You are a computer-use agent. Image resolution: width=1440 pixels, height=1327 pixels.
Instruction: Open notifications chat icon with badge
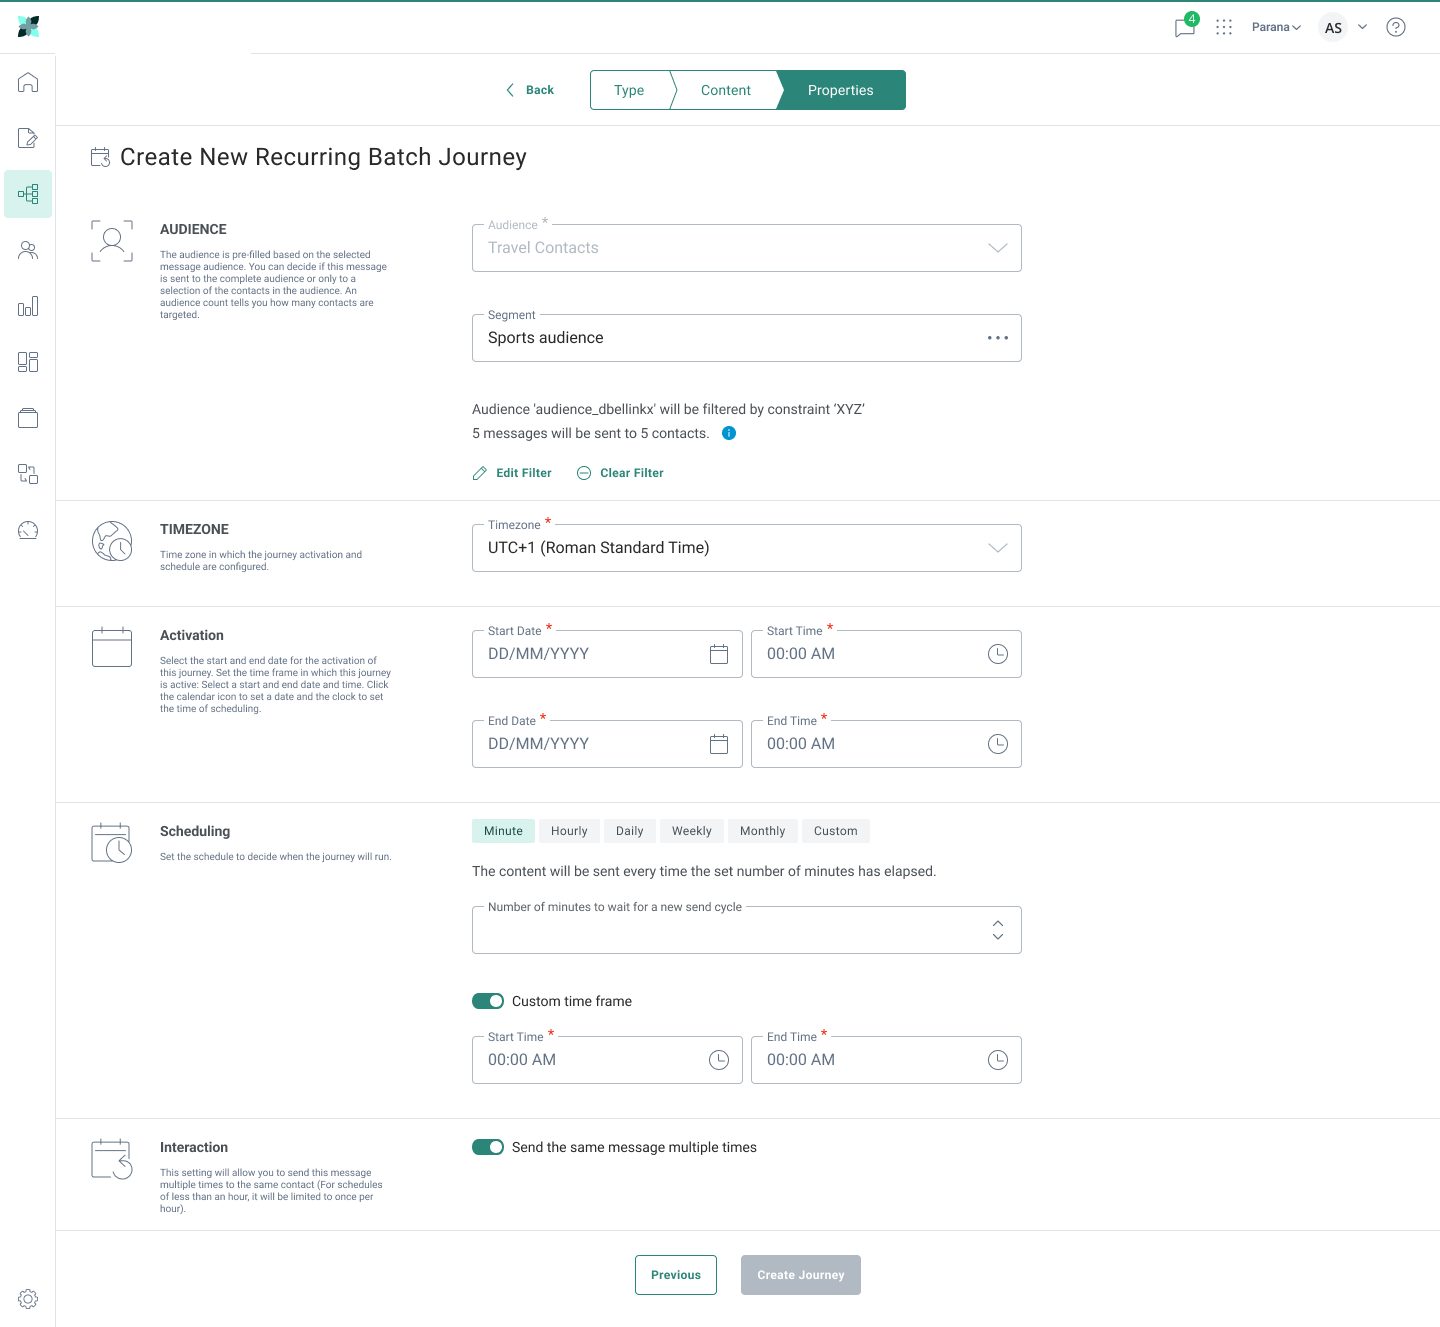tap(1185, 27)
